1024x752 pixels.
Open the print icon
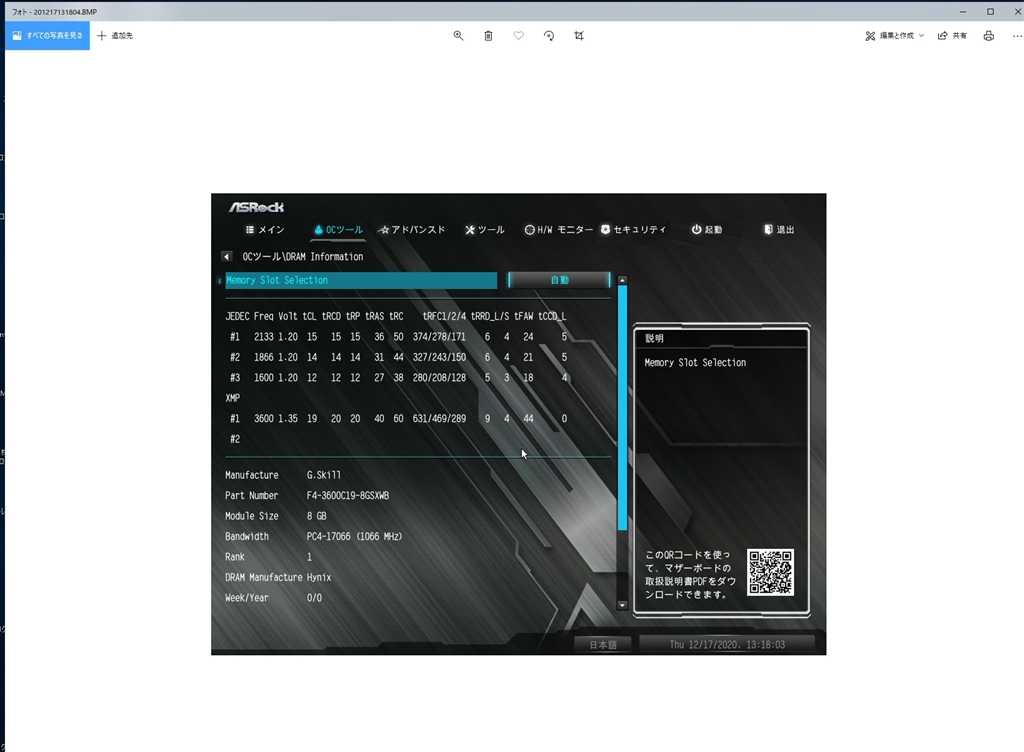coord(989,36)
